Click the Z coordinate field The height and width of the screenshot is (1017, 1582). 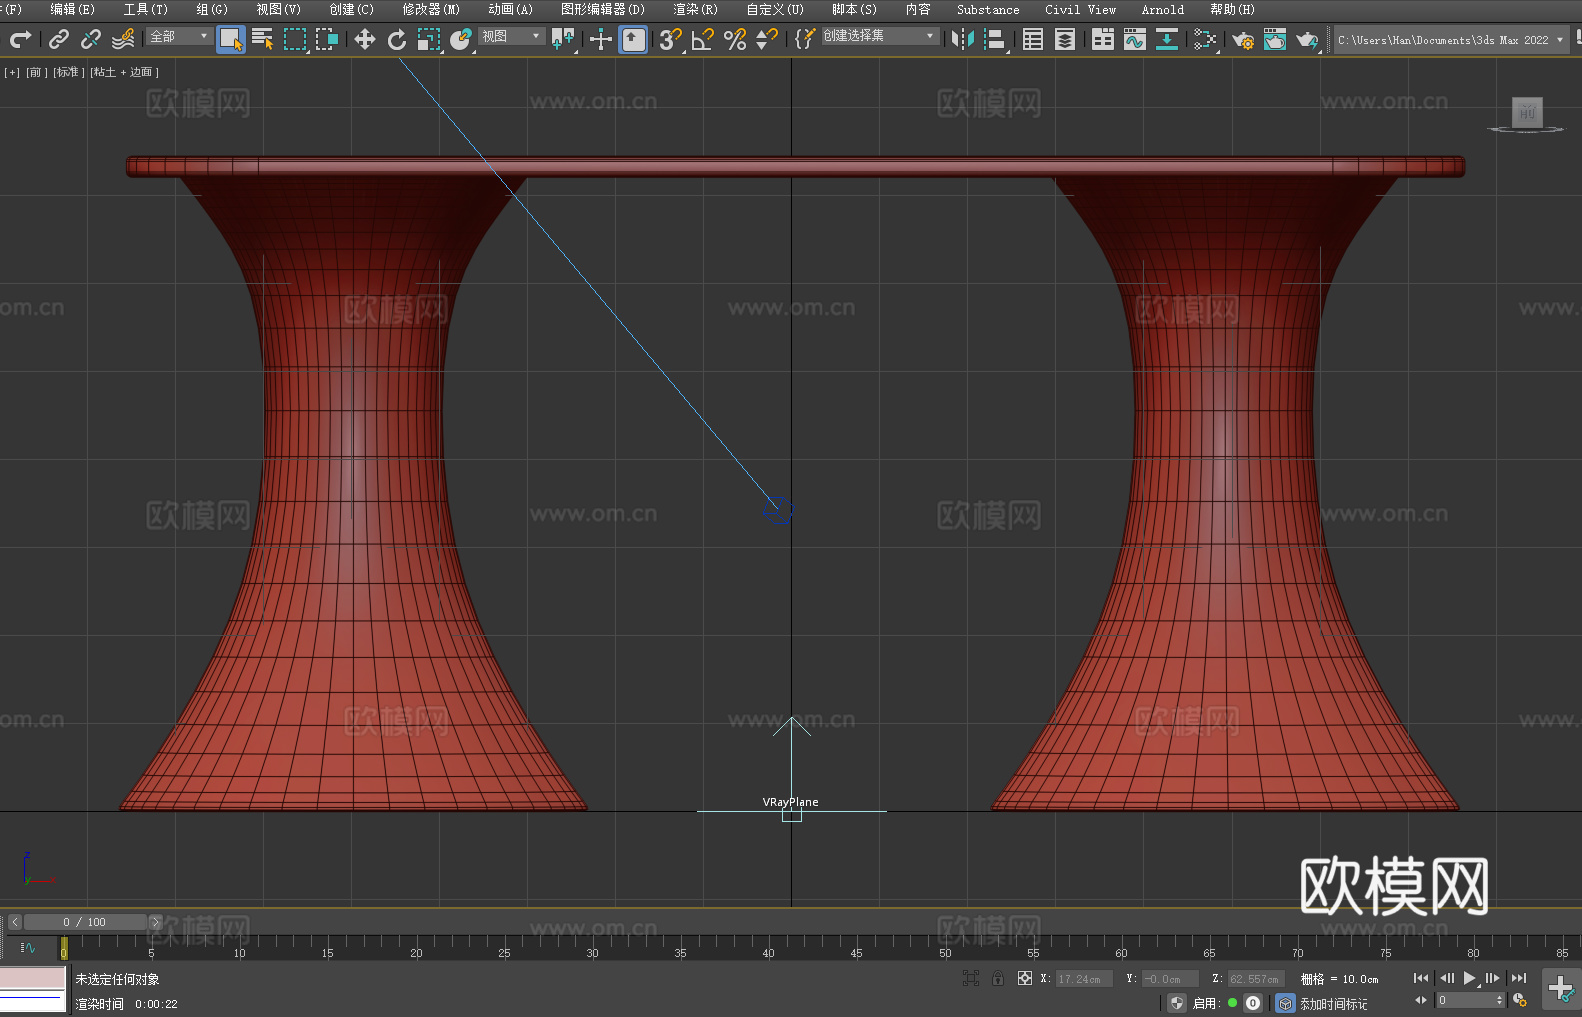coord(1256,979)
